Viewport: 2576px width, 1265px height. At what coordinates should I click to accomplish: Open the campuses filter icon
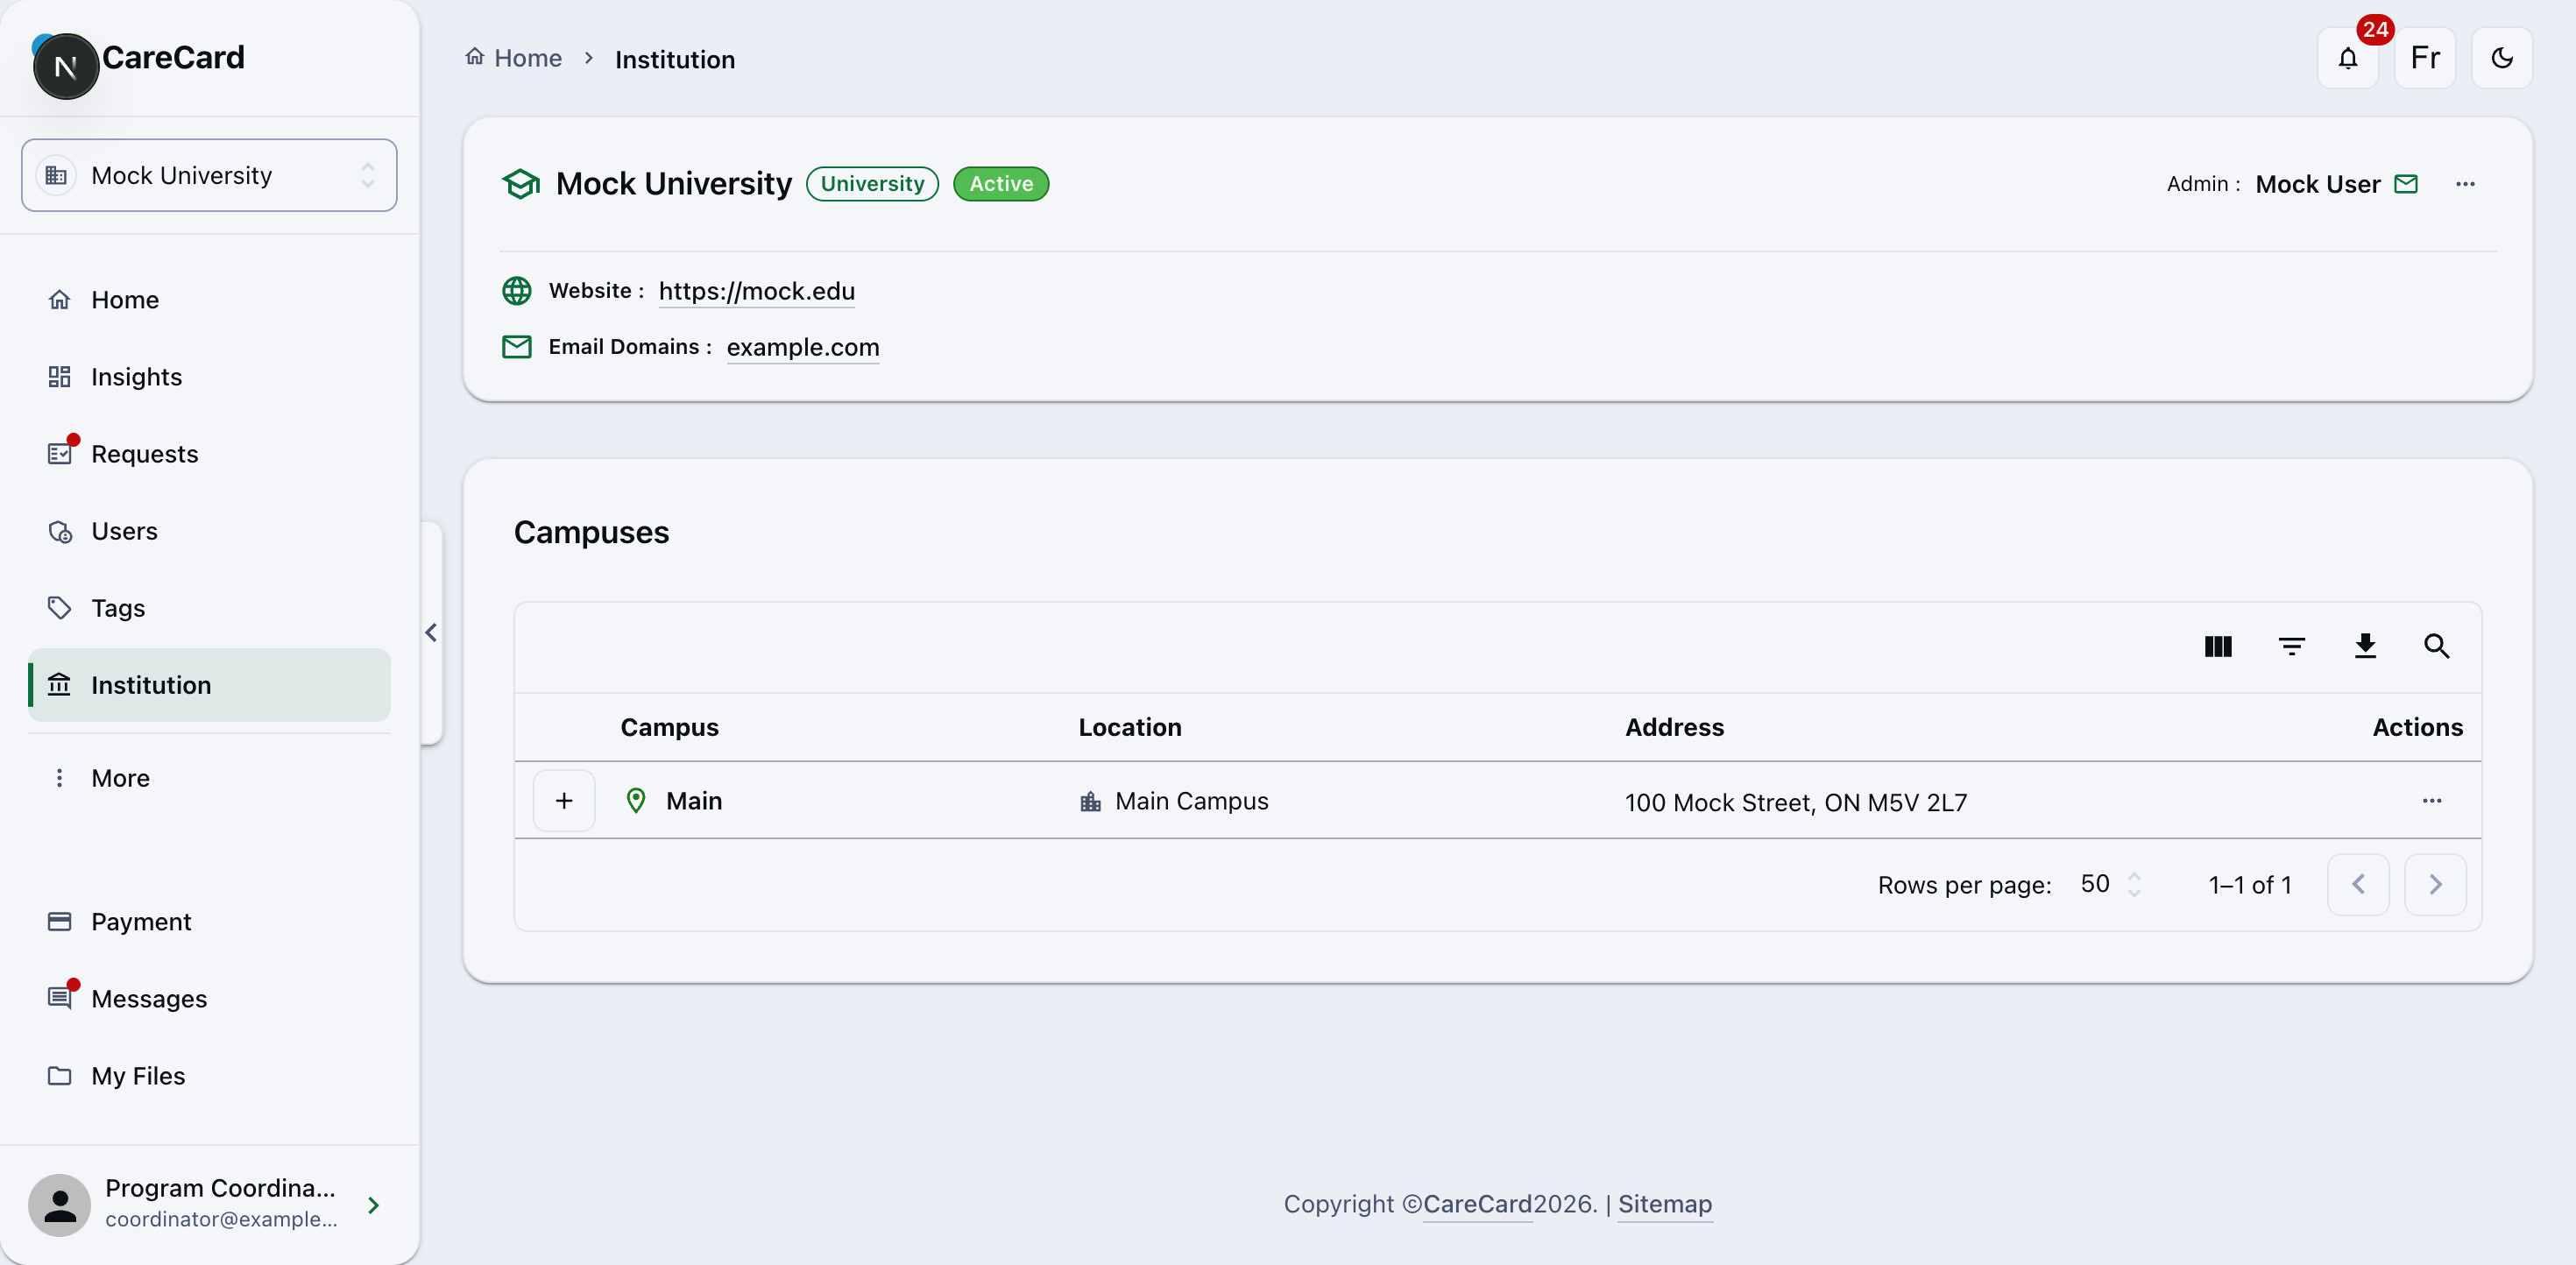point(2291,647)
